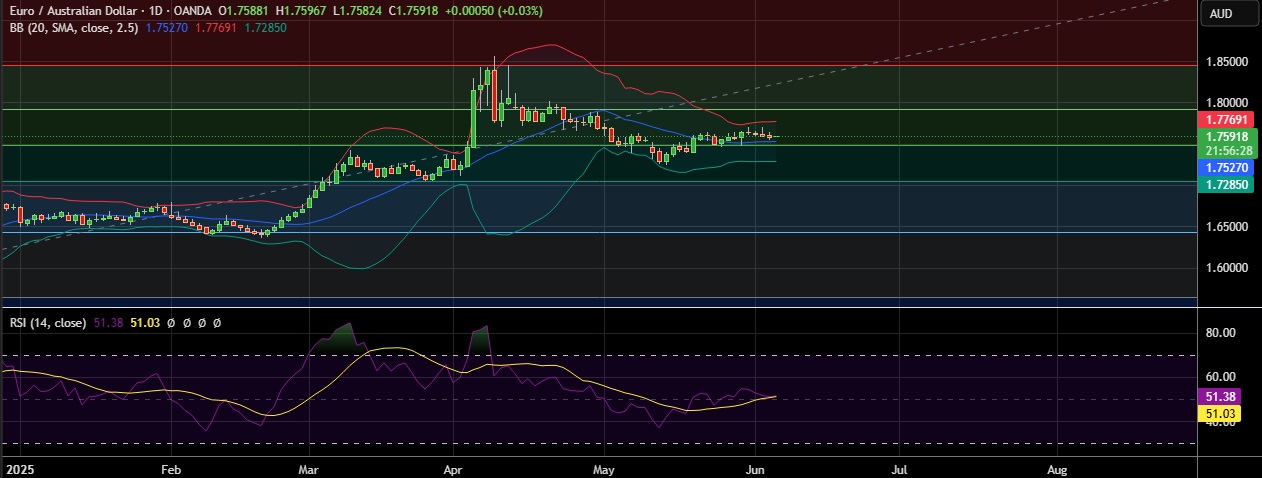1262x478 pixels.
Task: Click the Euro / Australian Dollar symbol title
Action: 73,13
